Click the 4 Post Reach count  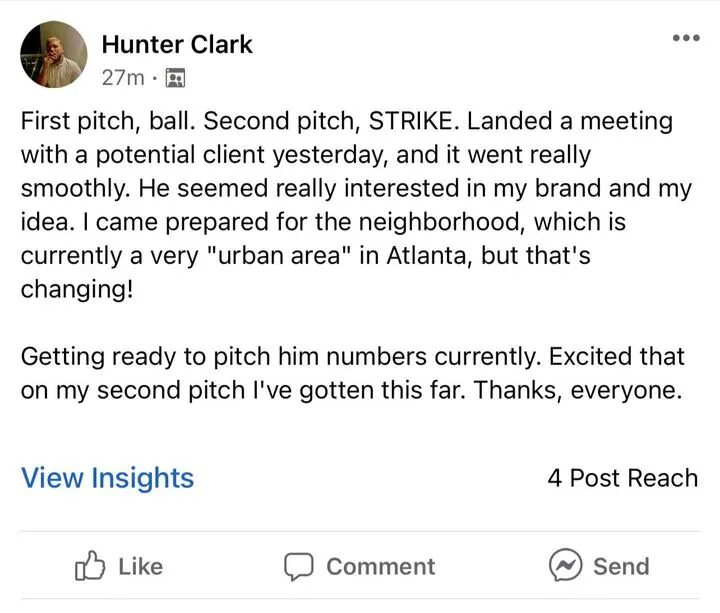623,478
